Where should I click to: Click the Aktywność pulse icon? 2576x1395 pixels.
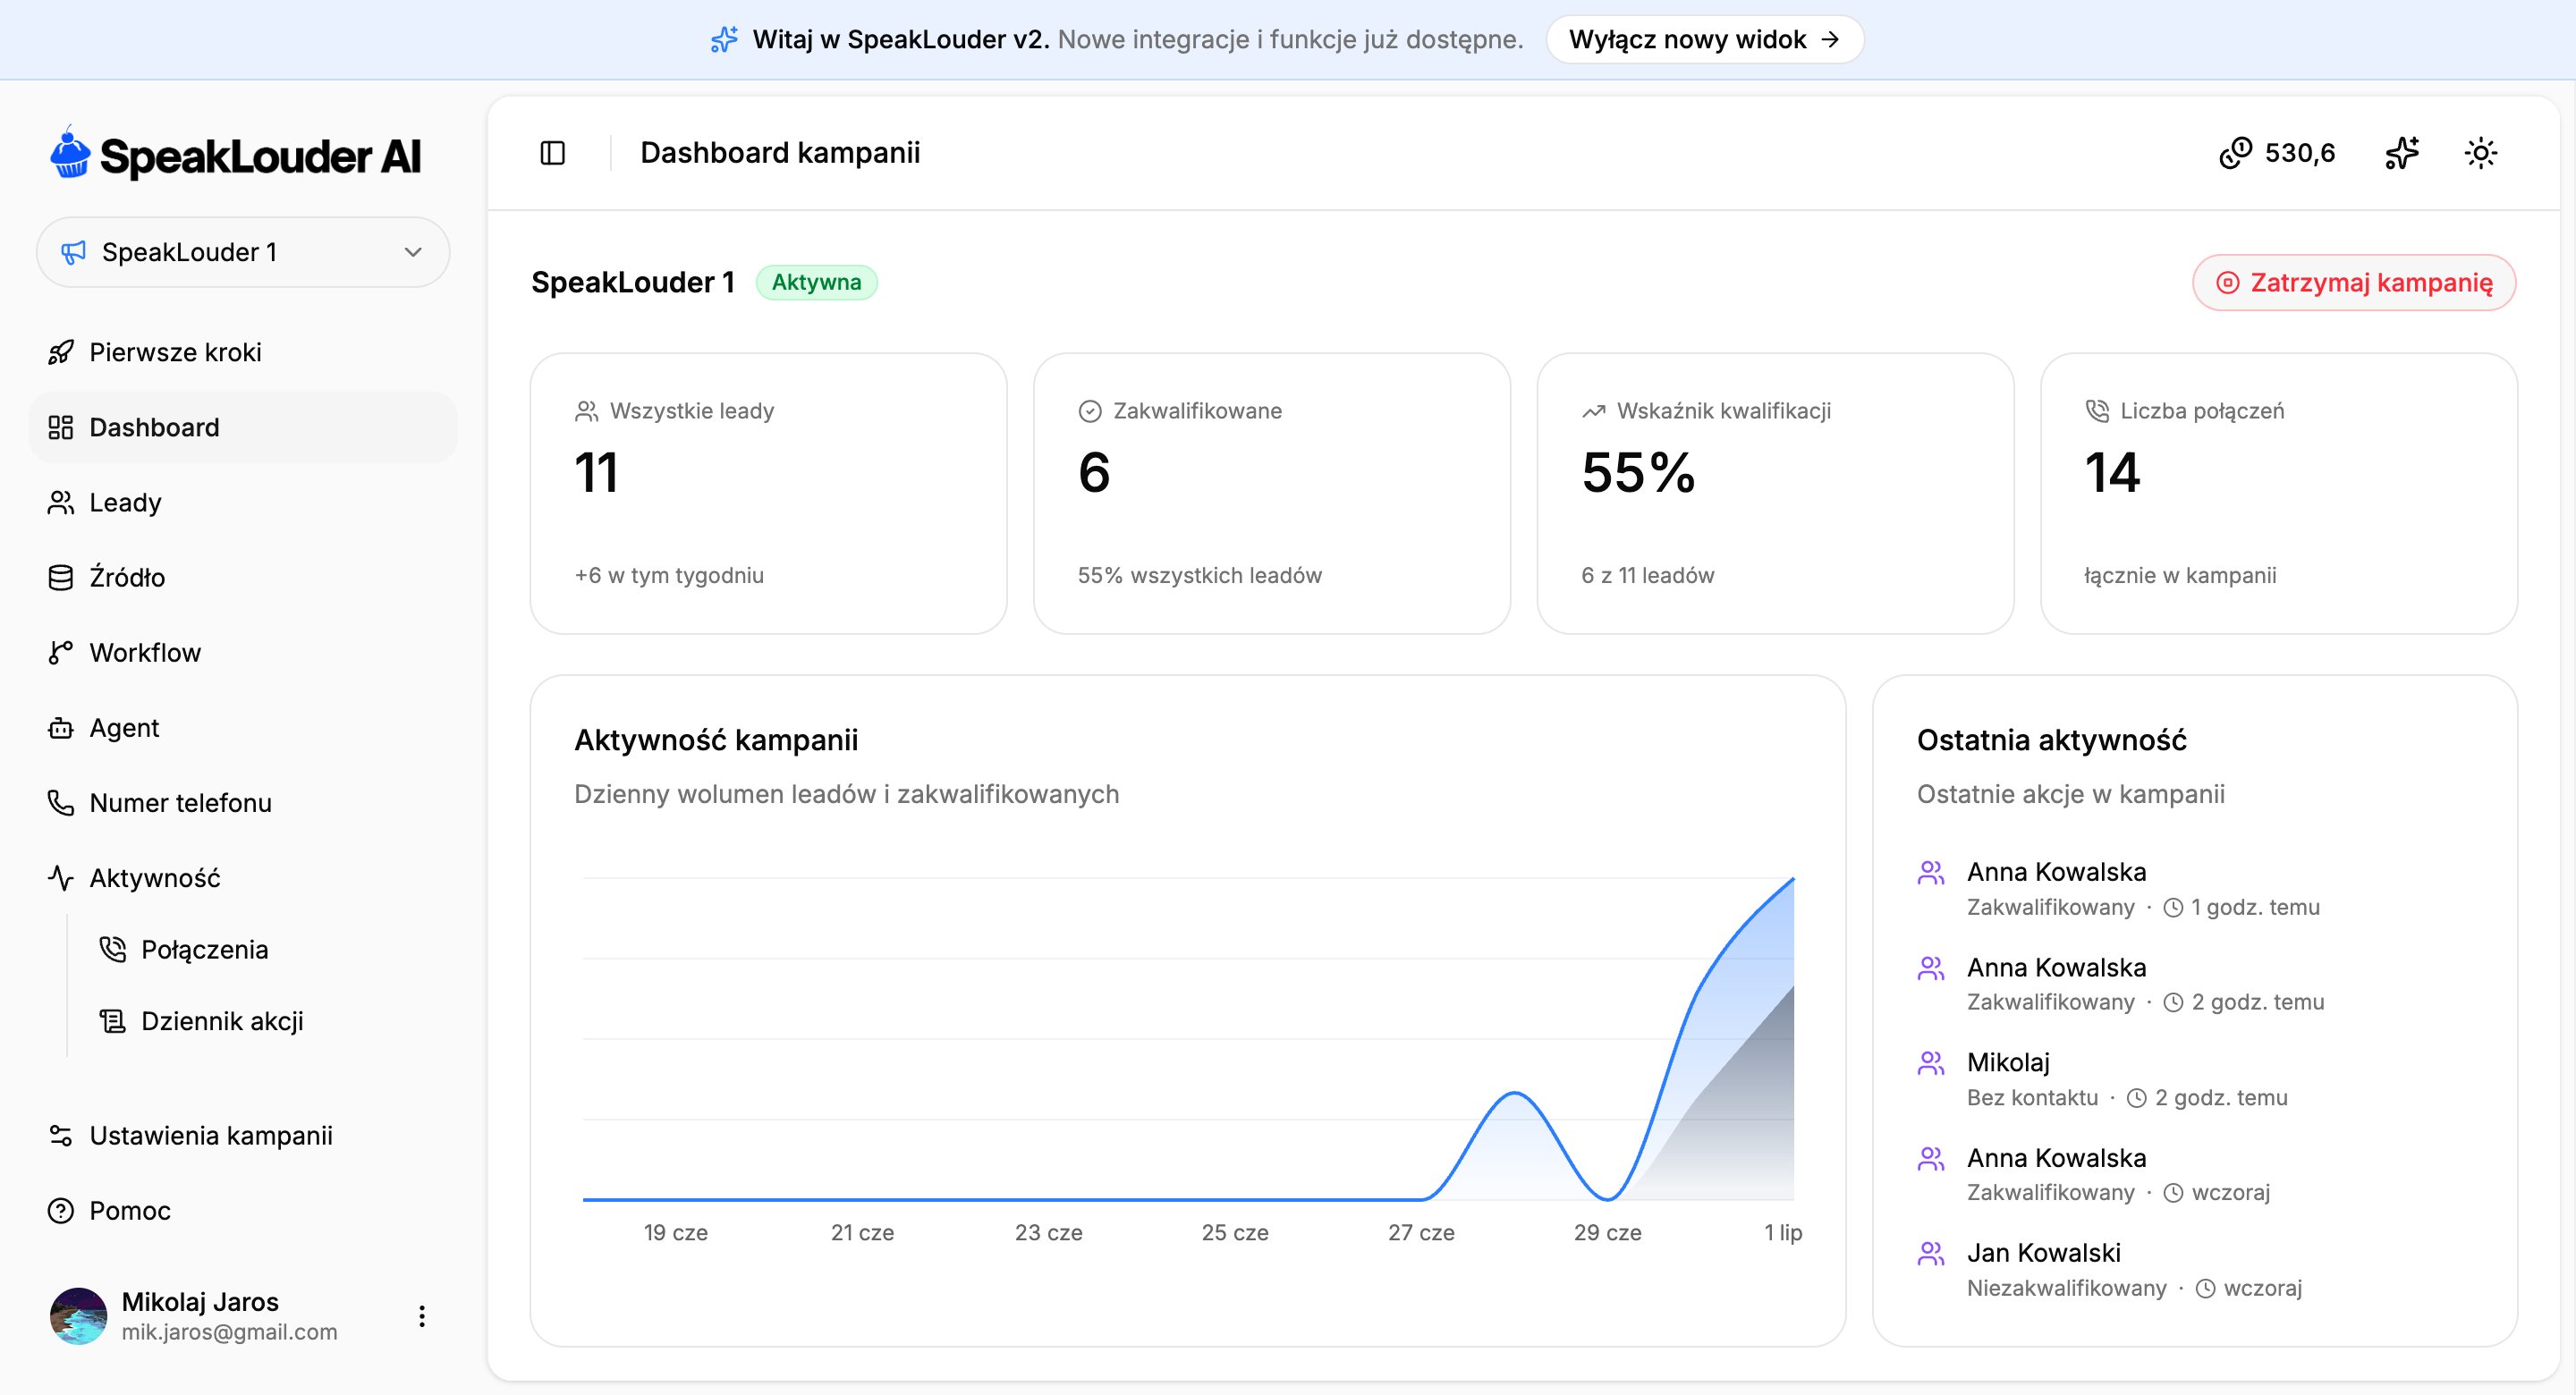click(x=61, y=878)
